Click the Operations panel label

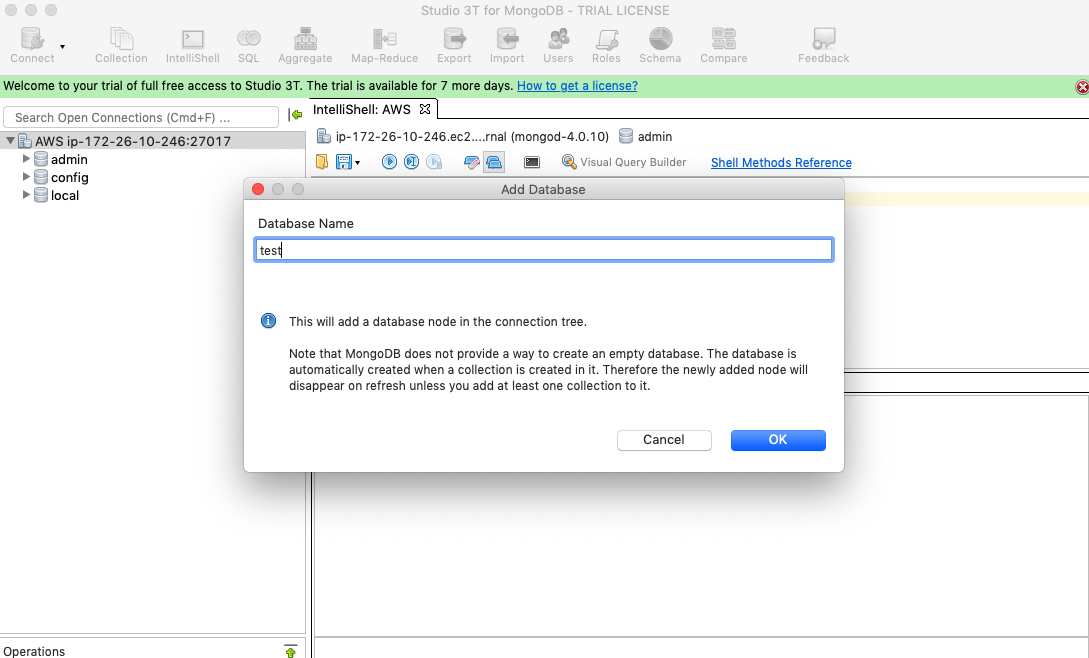tap(34, 651)
